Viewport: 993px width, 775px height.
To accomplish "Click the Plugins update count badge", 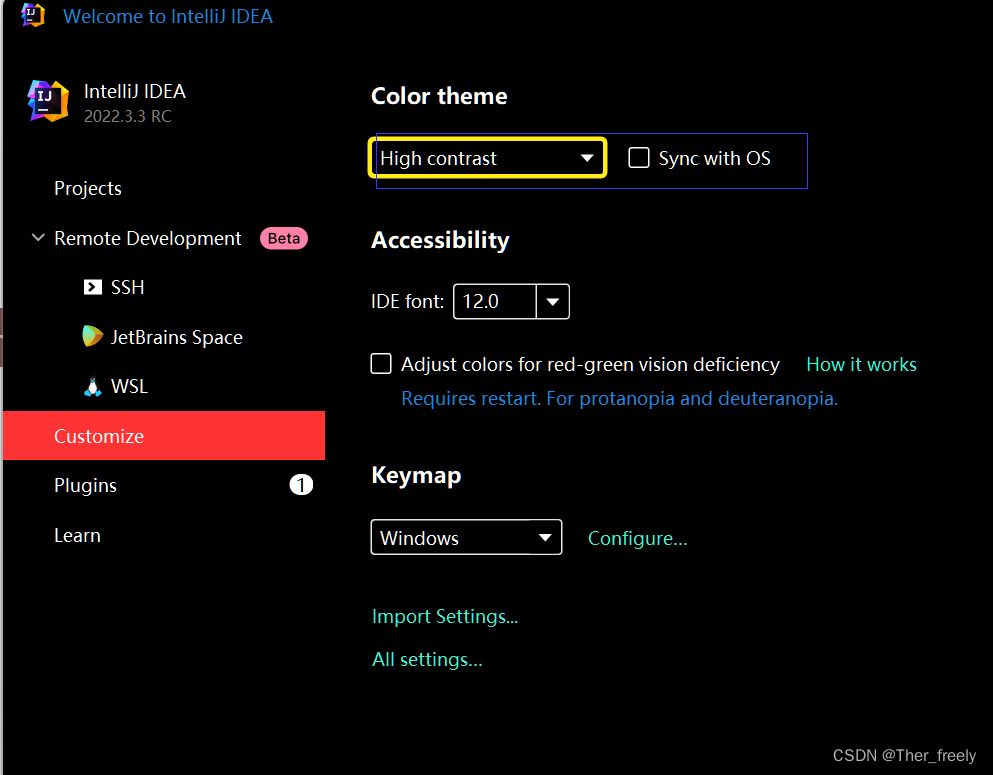I will (301, 485).
